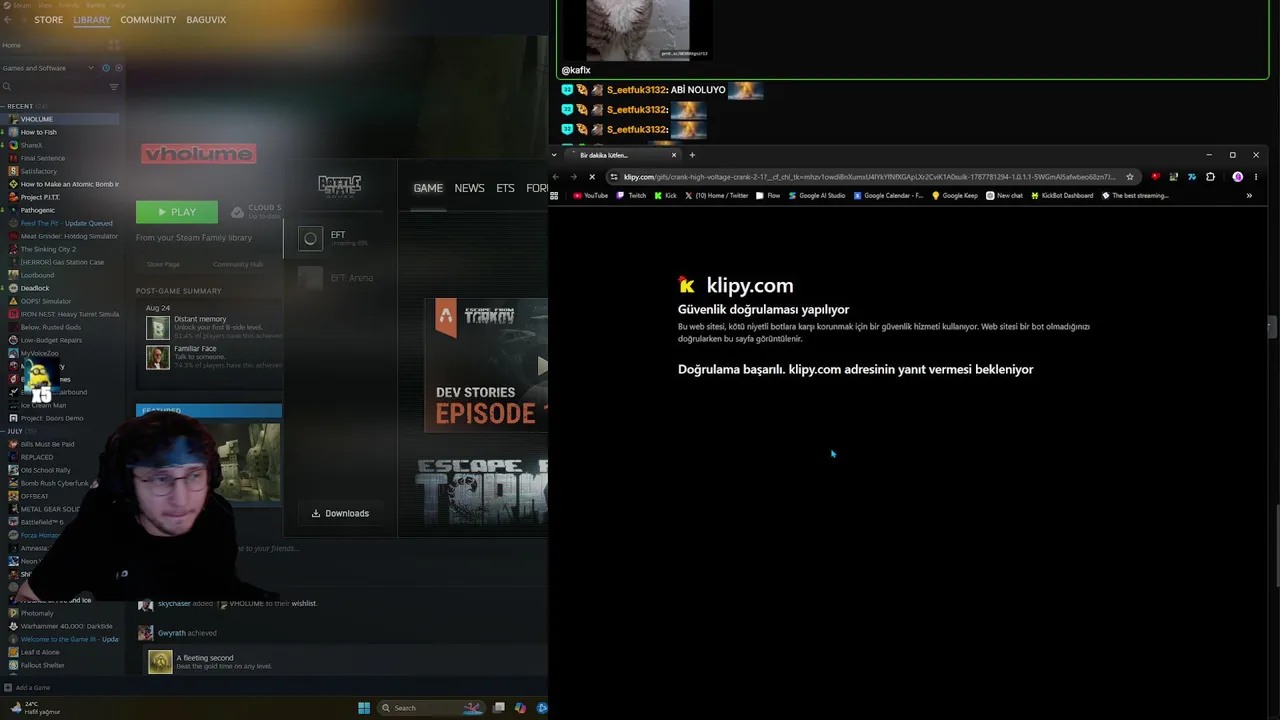The height and width of the screenshot is (720, 1280).
Task: Select Fallout Shelter in the library
Action: pyautogui.click(x=43, y=665)
